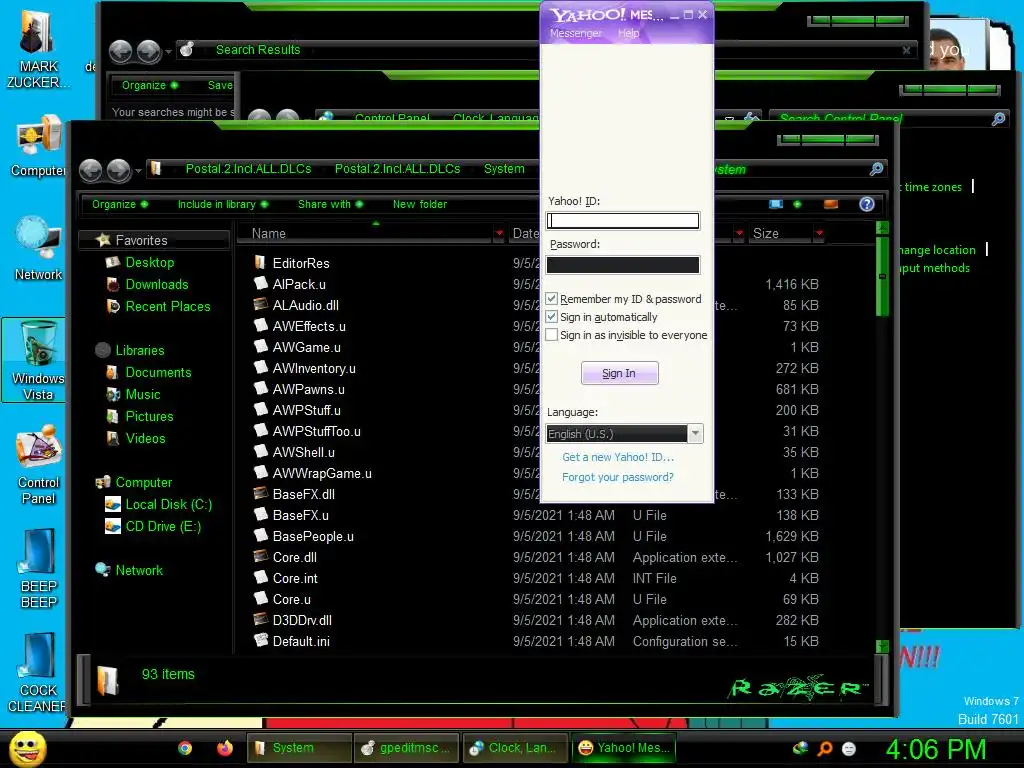Click Get a new Yahoo! ID link
Image resolution: width=1024 pixels, height=768 pixels.
618,457
